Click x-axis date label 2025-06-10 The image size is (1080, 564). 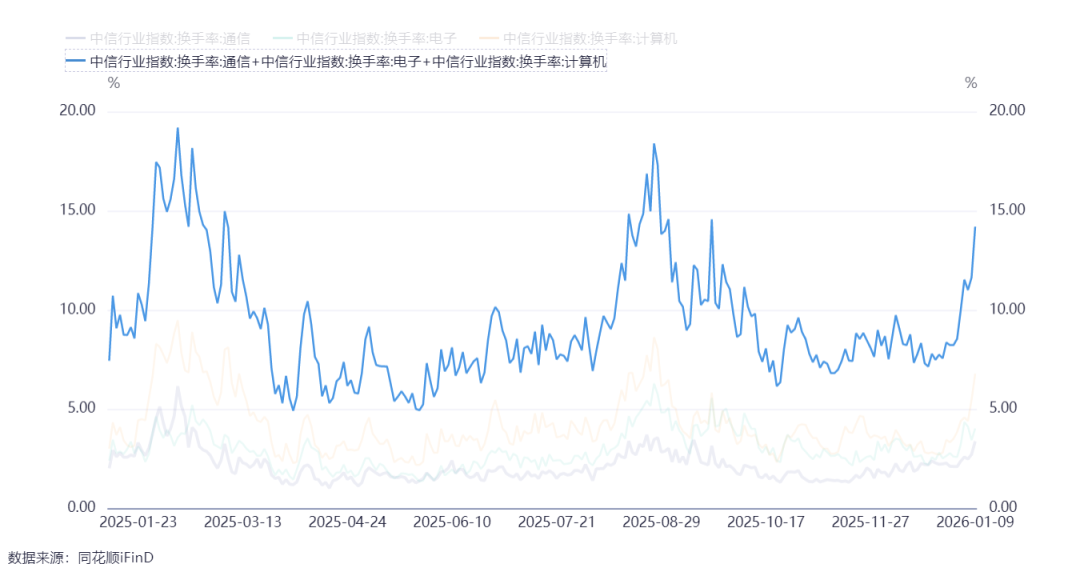[x=452, y=522]
